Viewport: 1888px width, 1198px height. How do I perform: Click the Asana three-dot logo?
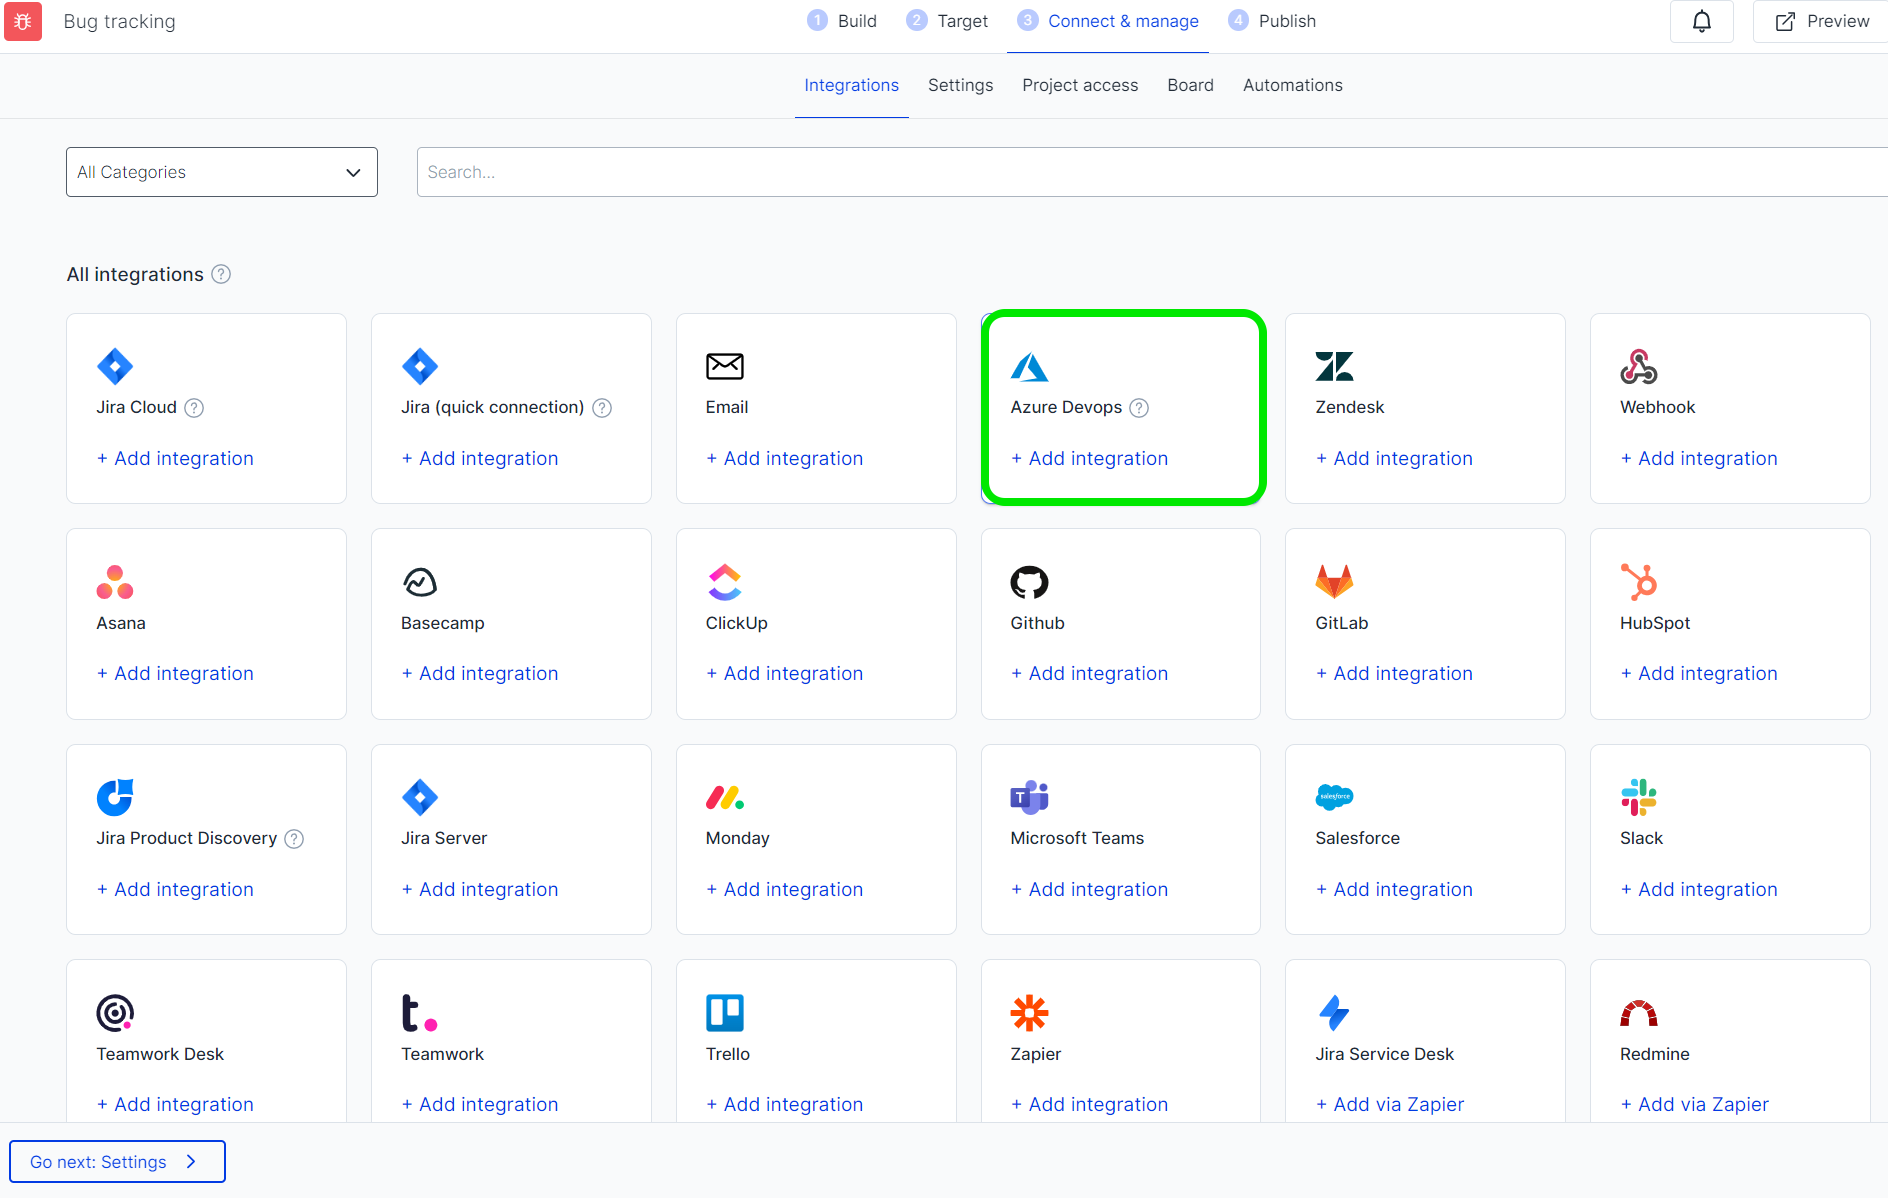pyautogui.click(x=115, y=582)
